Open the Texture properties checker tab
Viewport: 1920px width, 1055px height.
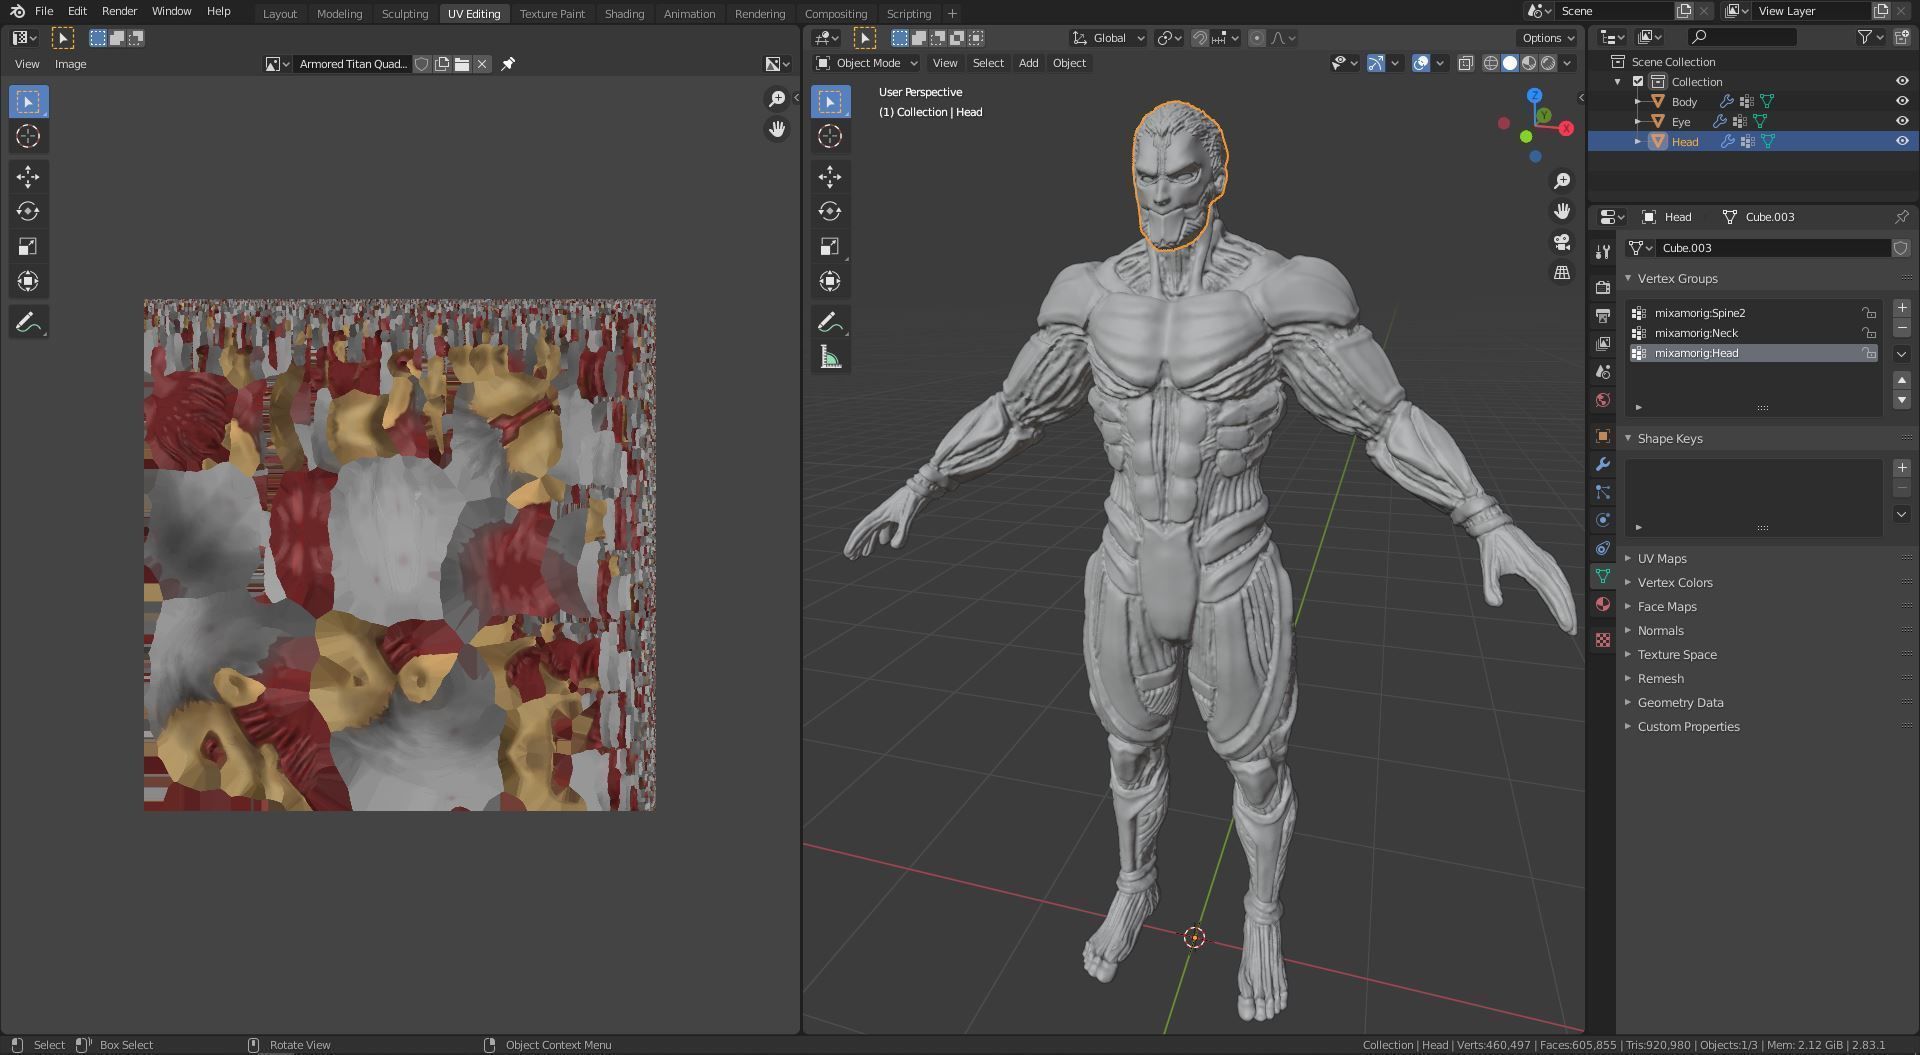[1603, 640]
